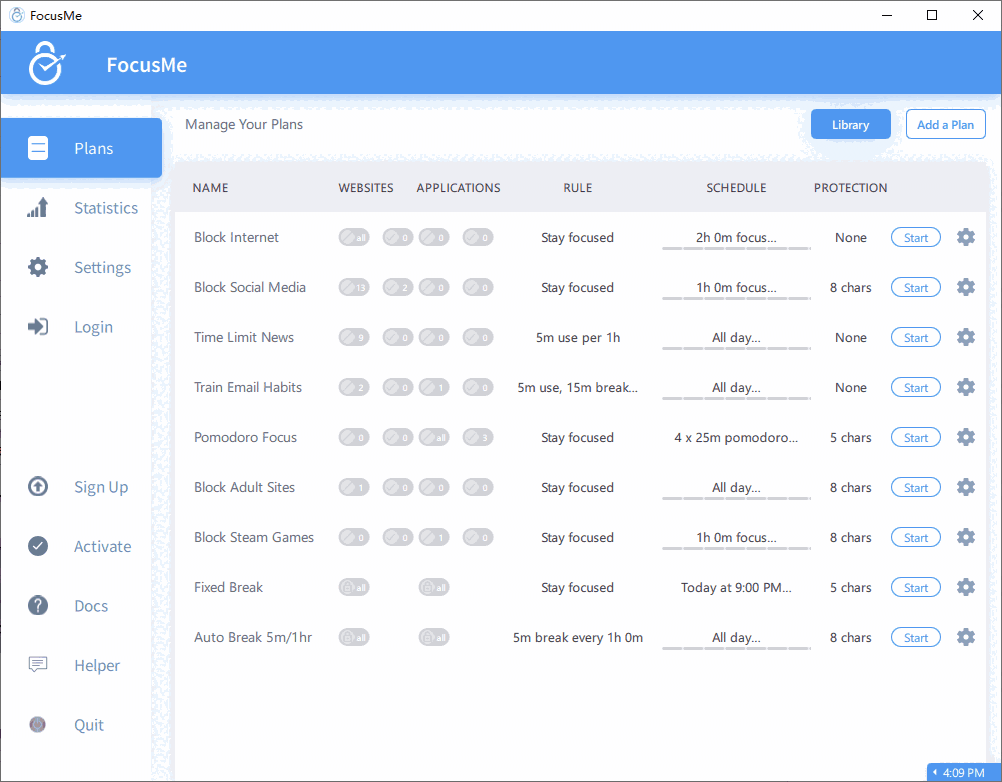Click websites 'all' badge for Block Internet
The image size is (1002, 782).
click(x=354, y=238)
